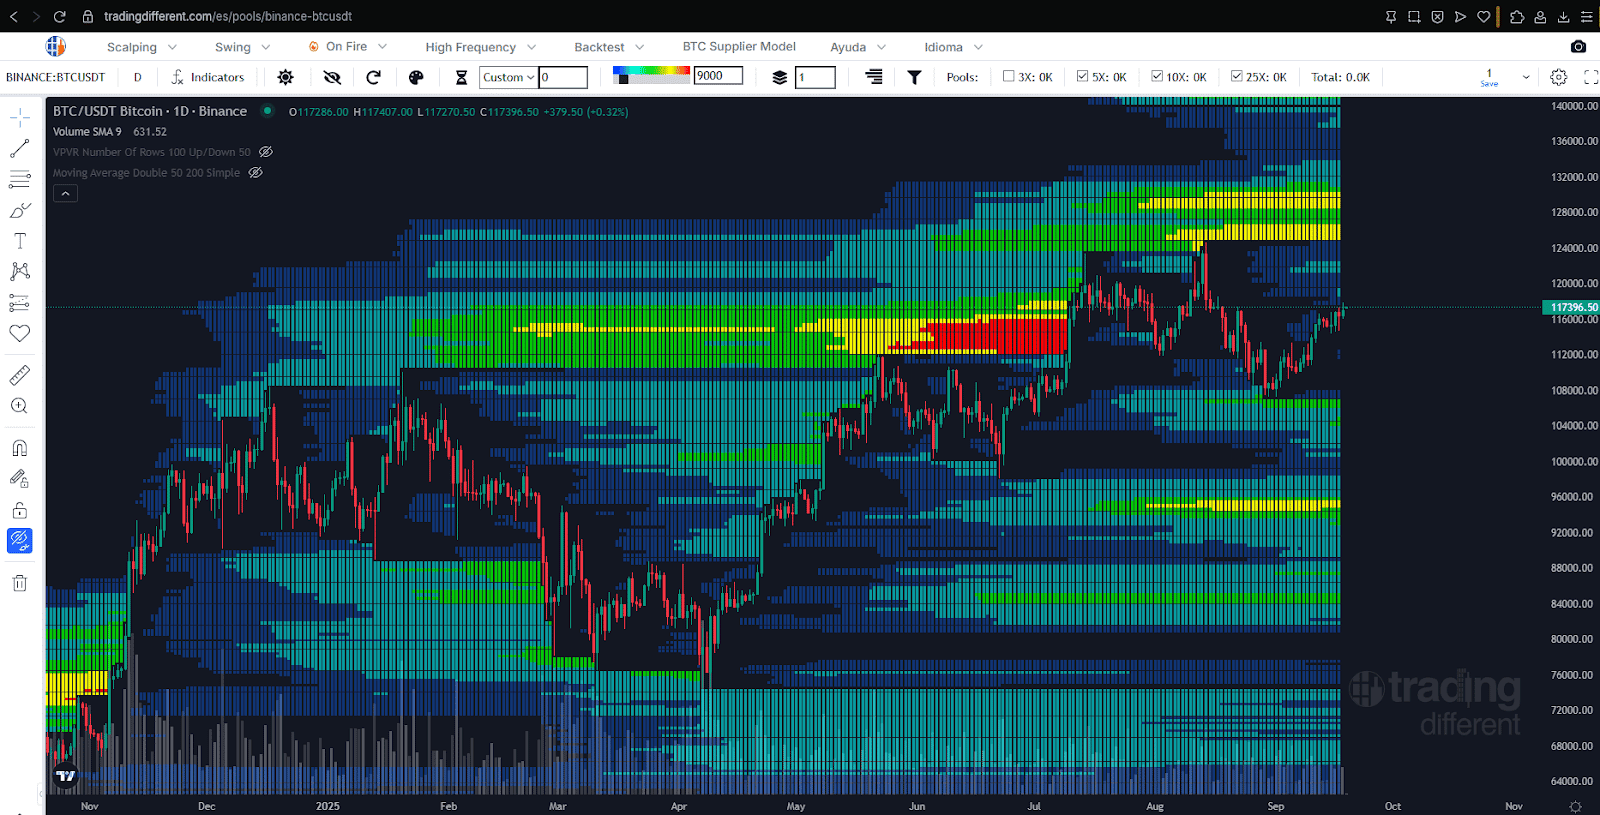Open the Fibonacci and horizontal lines tool

(19, 180)
